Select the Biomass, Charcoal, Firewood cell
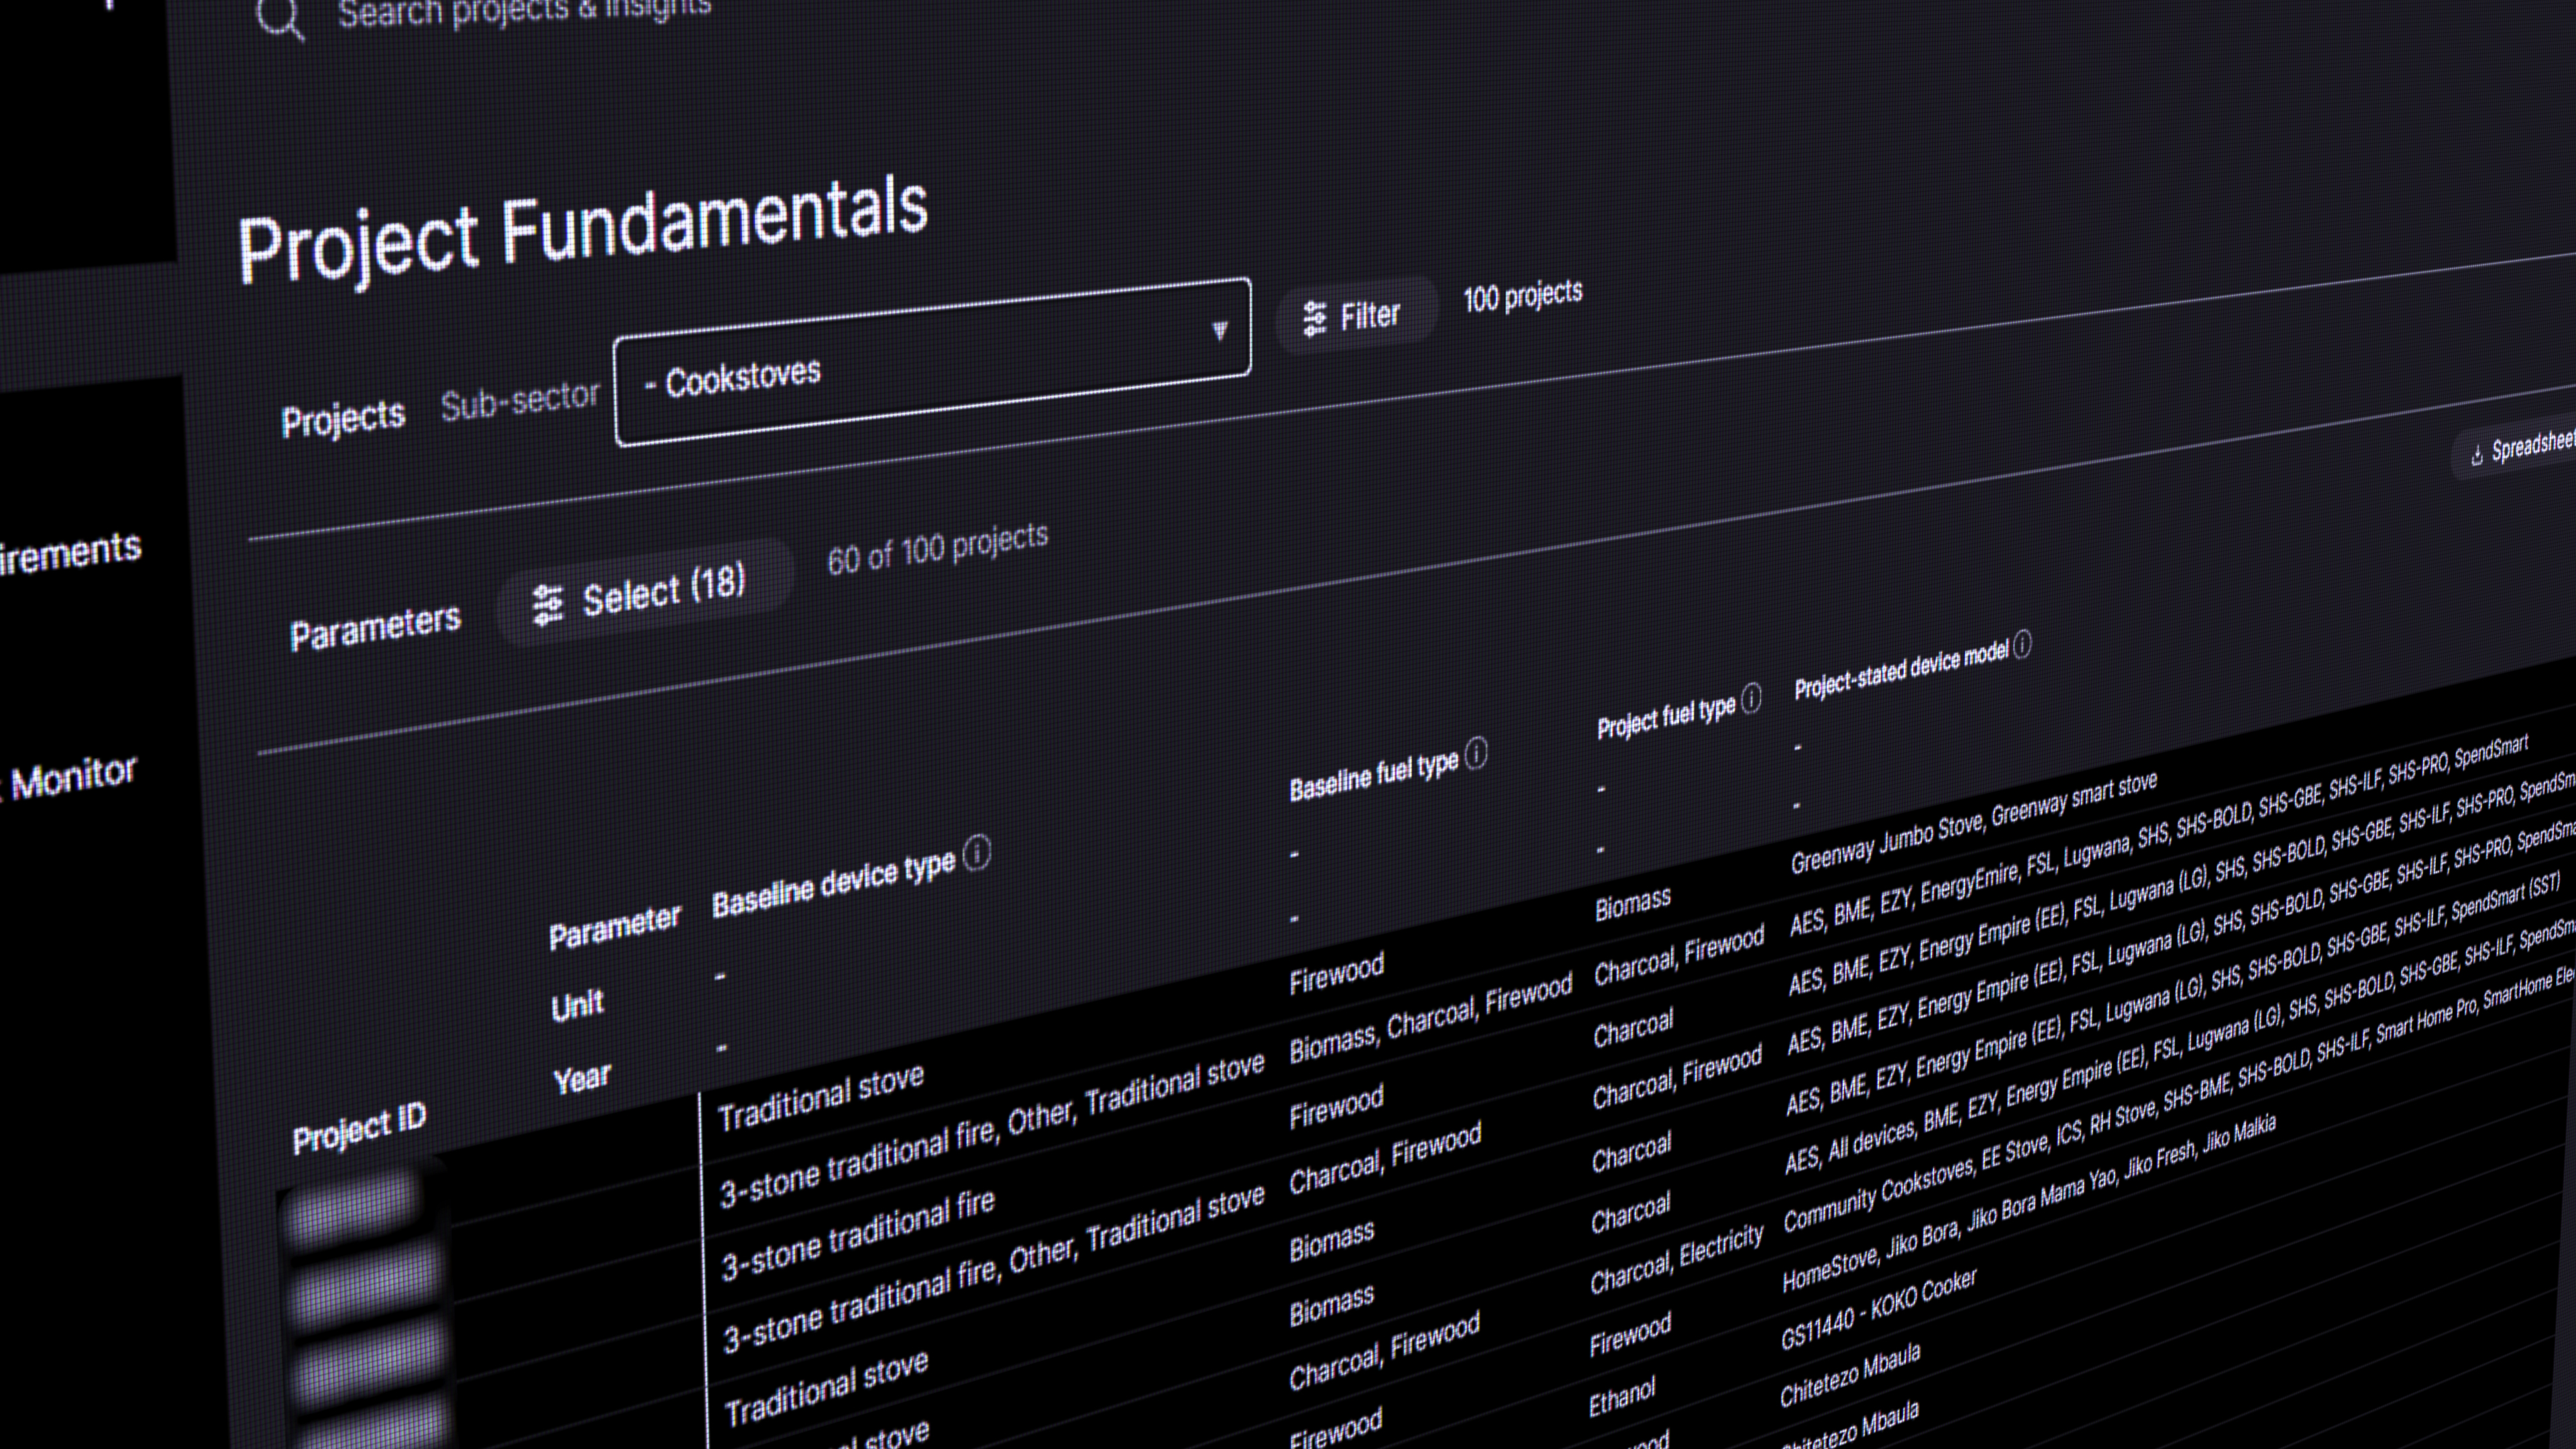The width and height of the screenshot is (2576, 1449). [1430, 1019]
